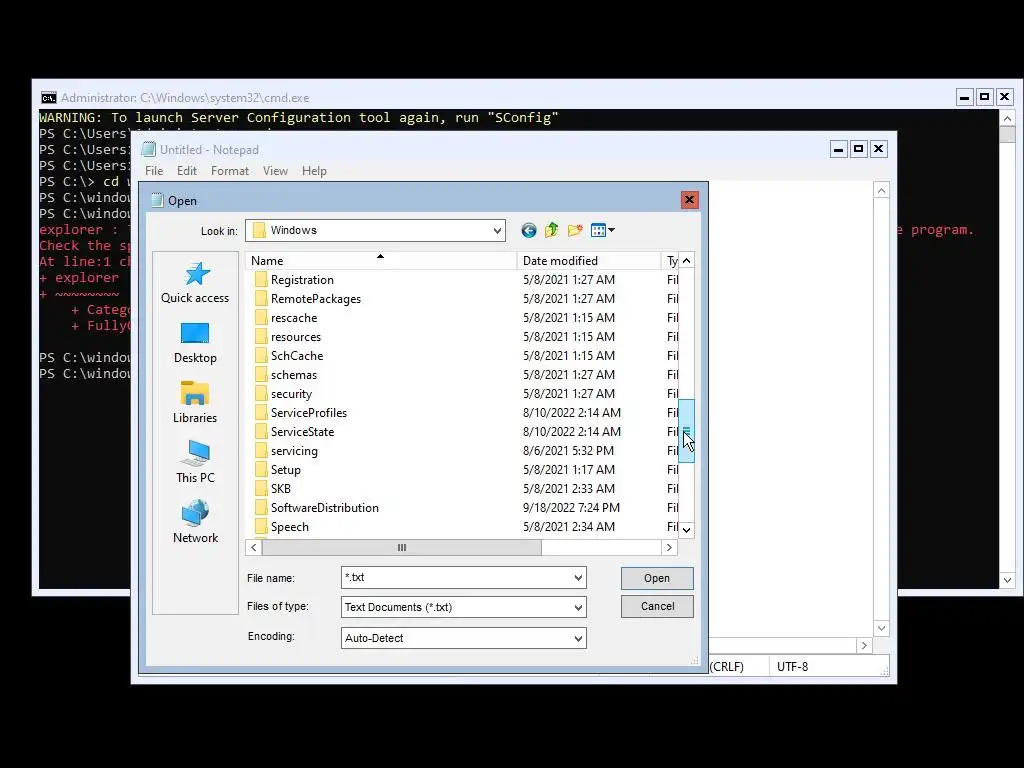Viewport: 1024px width, 768px height.
Task: Maximize the Notepad window
Action: click(x=858, y=149)
